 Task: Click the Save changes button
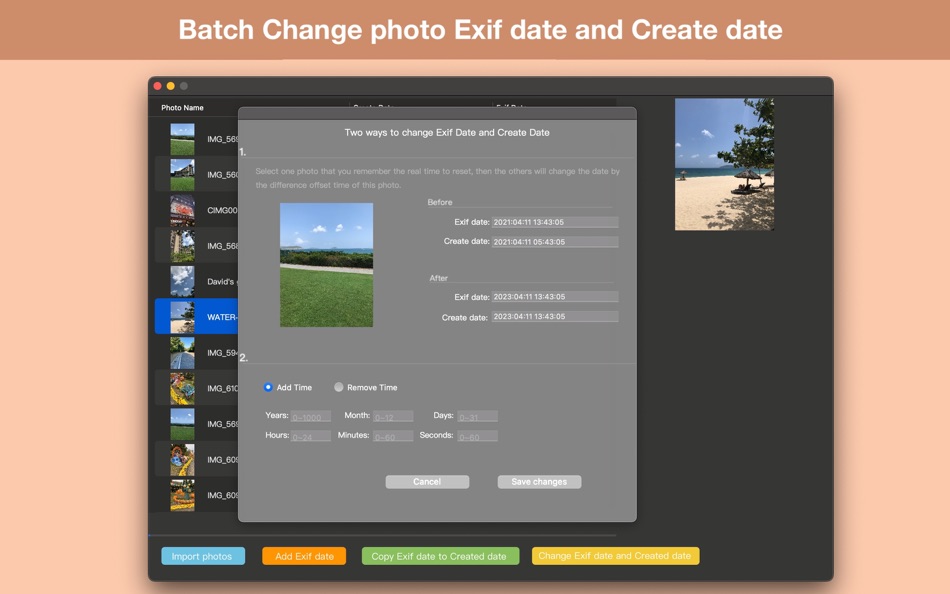click(539, 481)
